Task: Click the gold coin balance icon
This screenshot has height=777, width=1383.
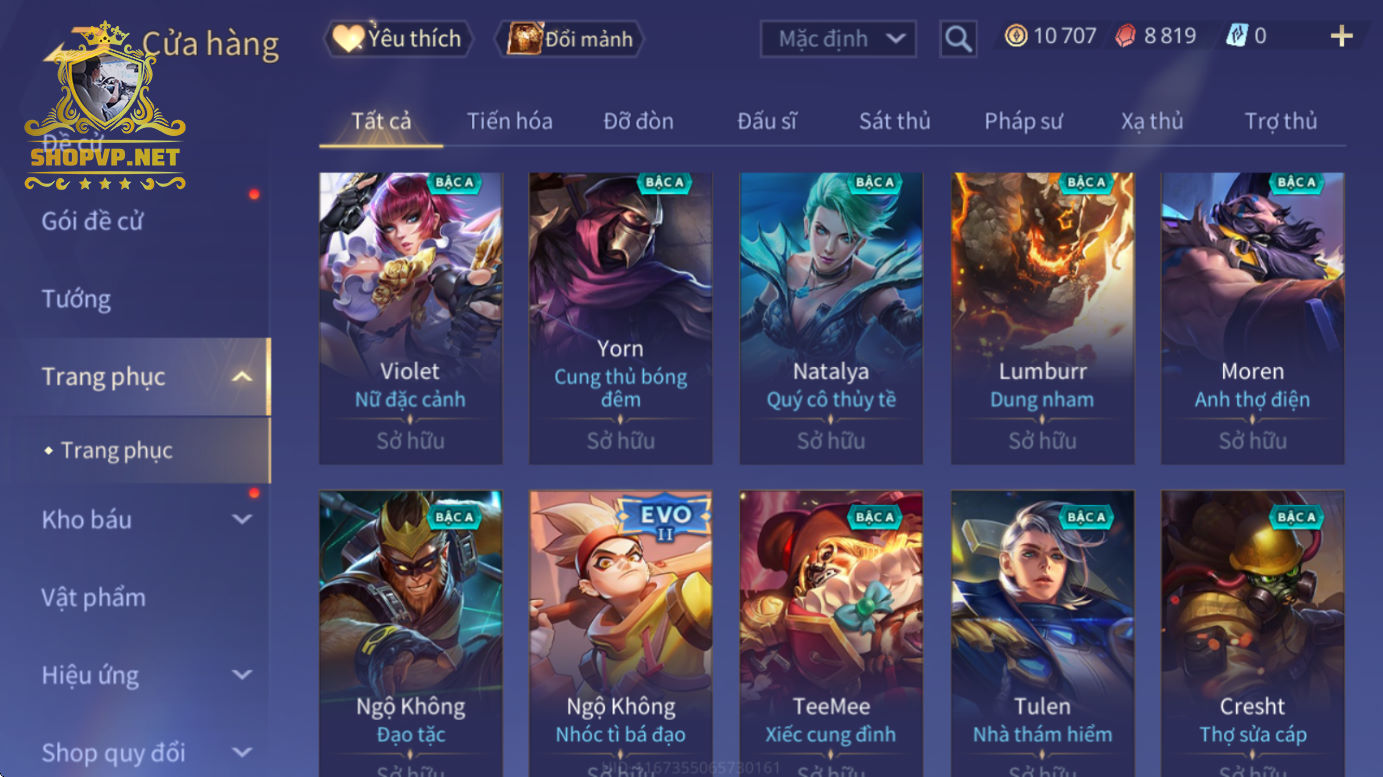Action: coord(1016,36)
